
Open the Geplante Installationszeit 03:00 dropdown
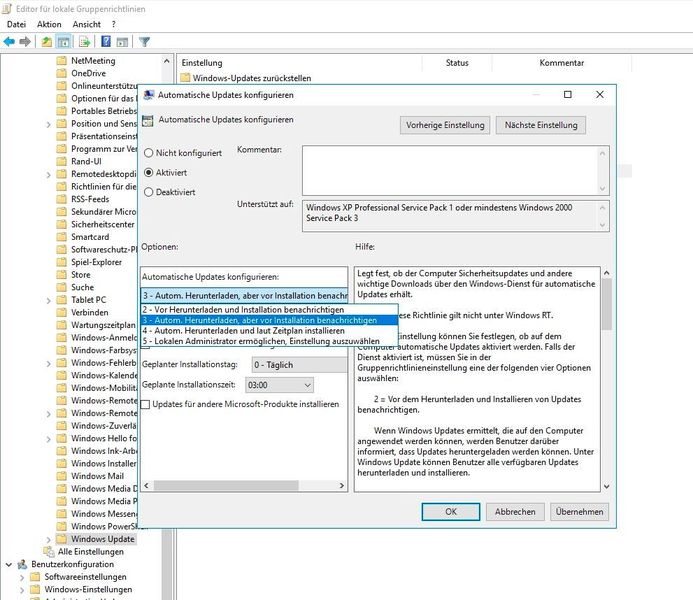(x=279, y=385)
